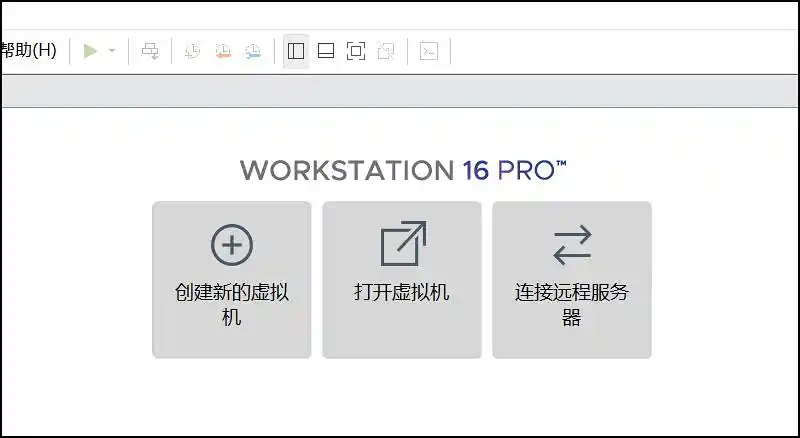The width and height of the screenshot is (800, 438).
Task: Toggle the thumbnail bar view
Action: point(325,51)
